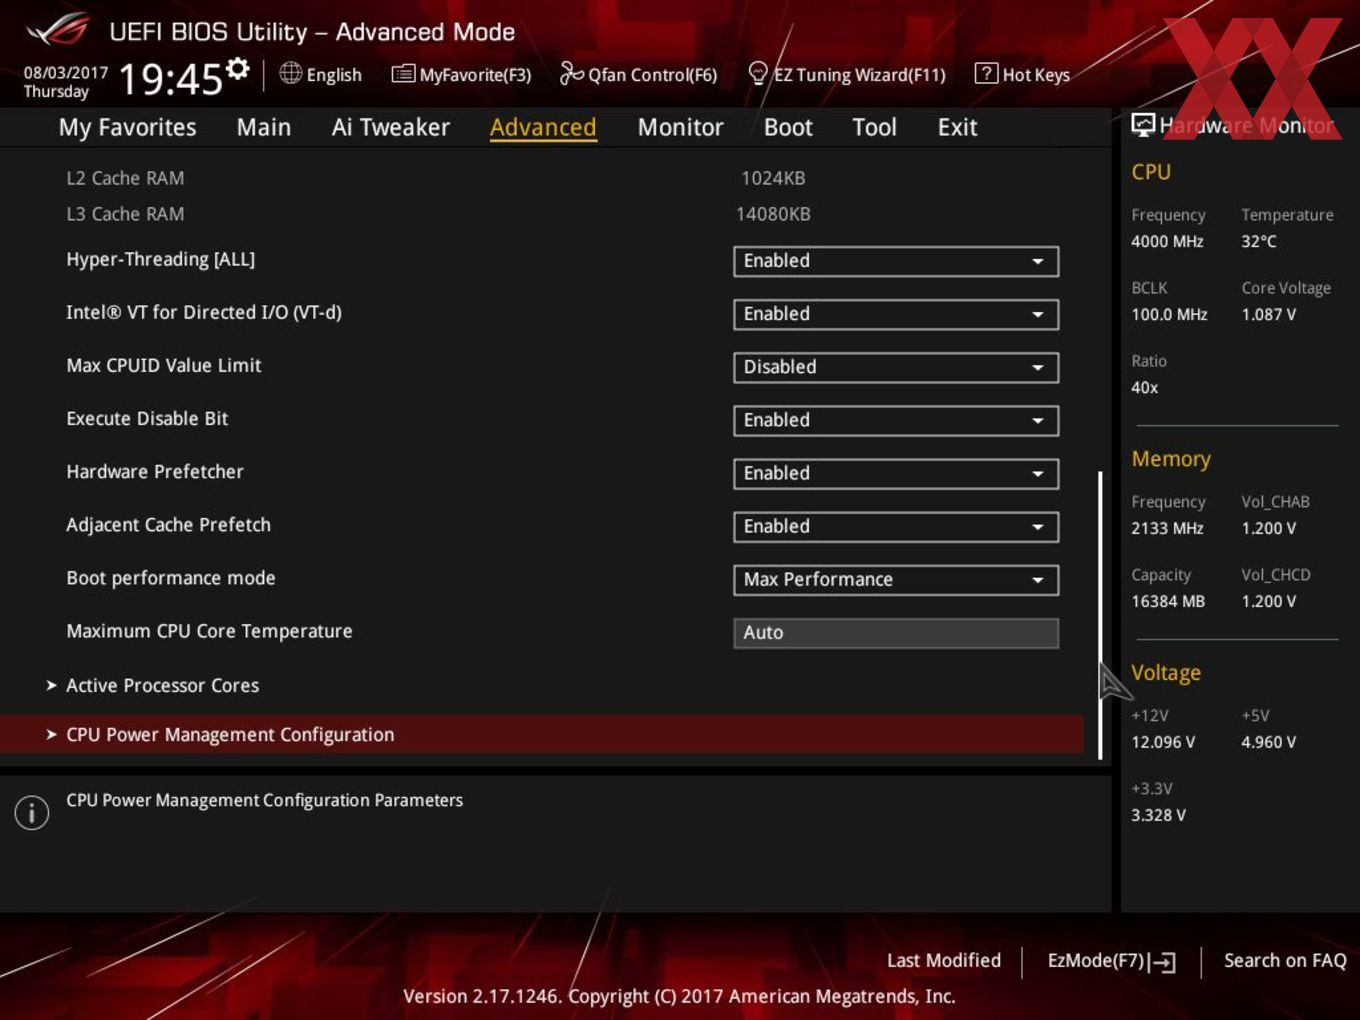
Task: Click Search on FAQ link
Action: (x=1285, y=960)
